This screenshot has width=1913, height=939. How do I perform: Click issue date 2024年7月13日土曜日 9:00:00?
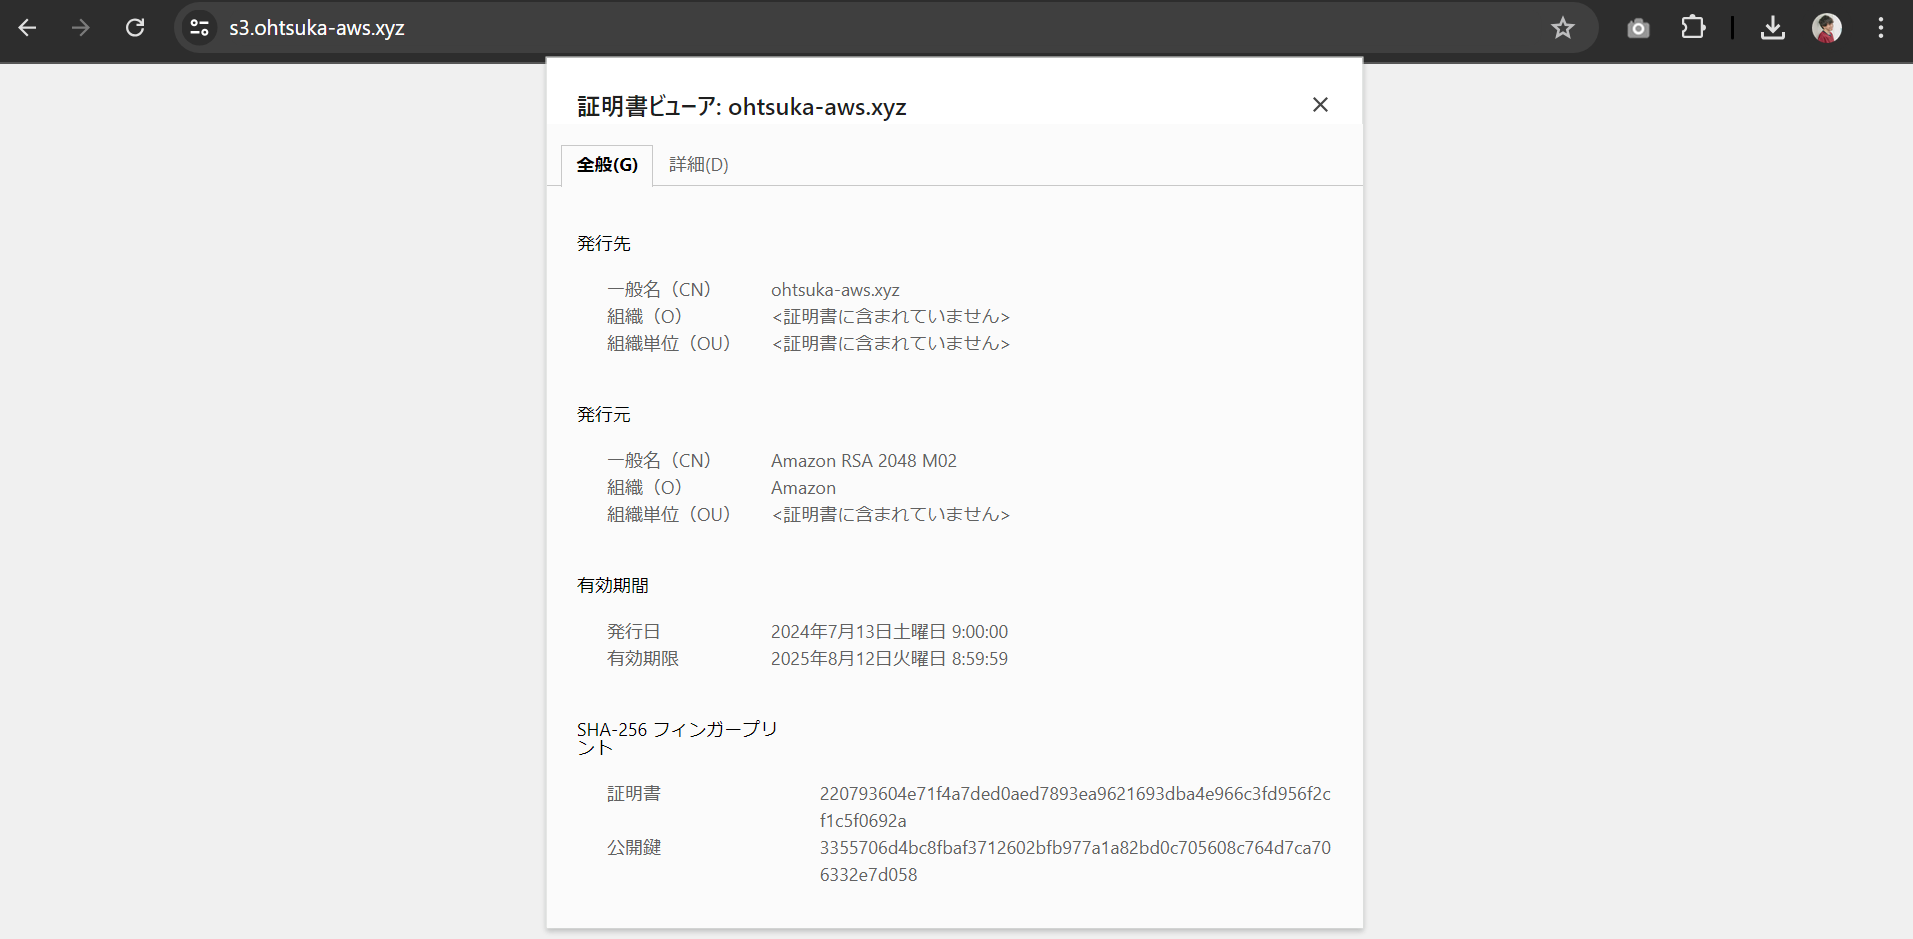coord(889,632)
